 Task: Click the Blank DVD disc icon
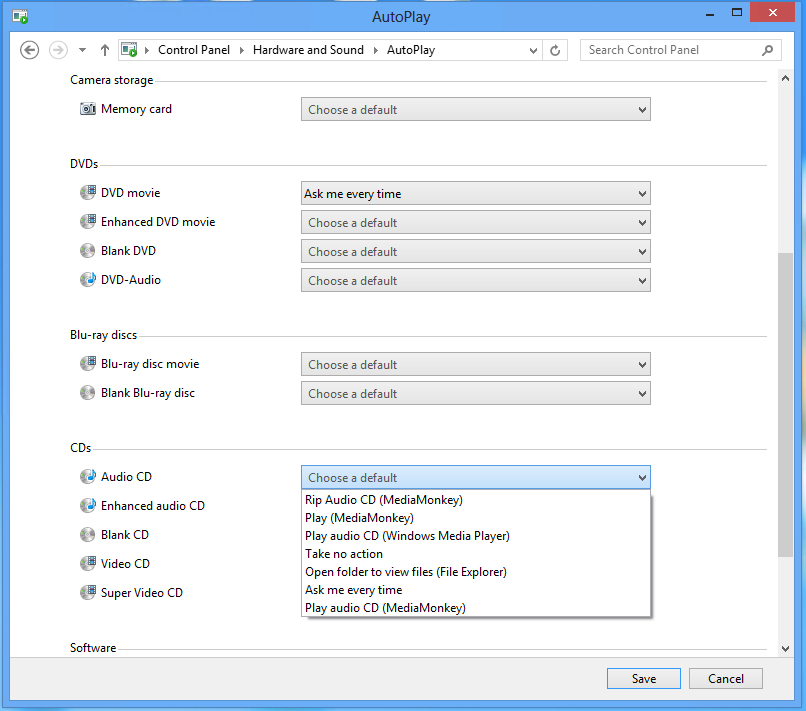(x=88, y=251)
